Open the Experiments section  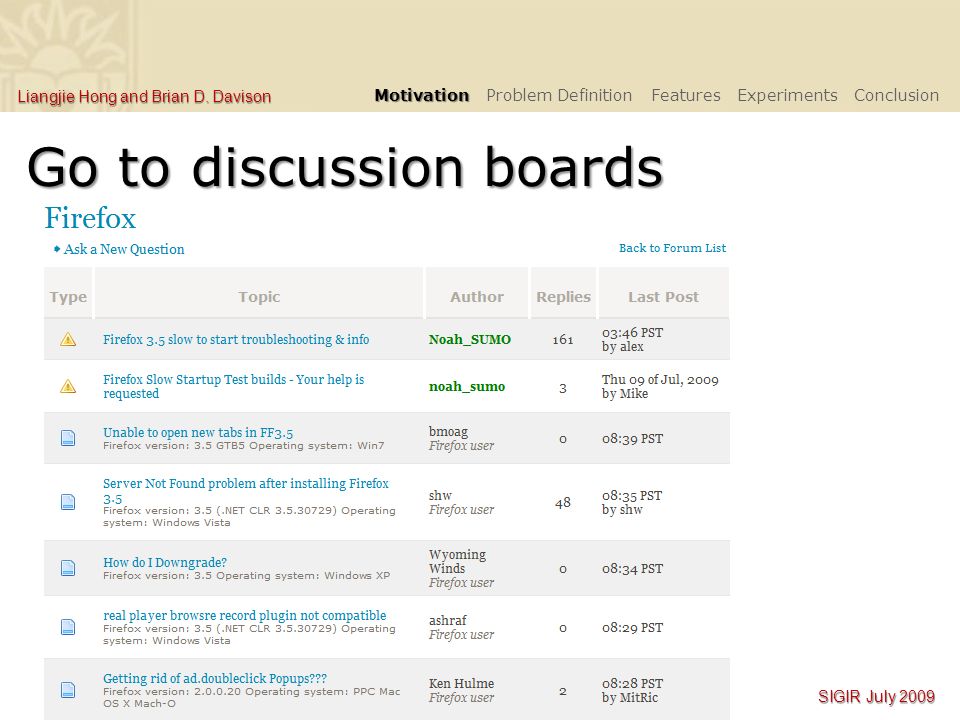(x=787, y=96)
